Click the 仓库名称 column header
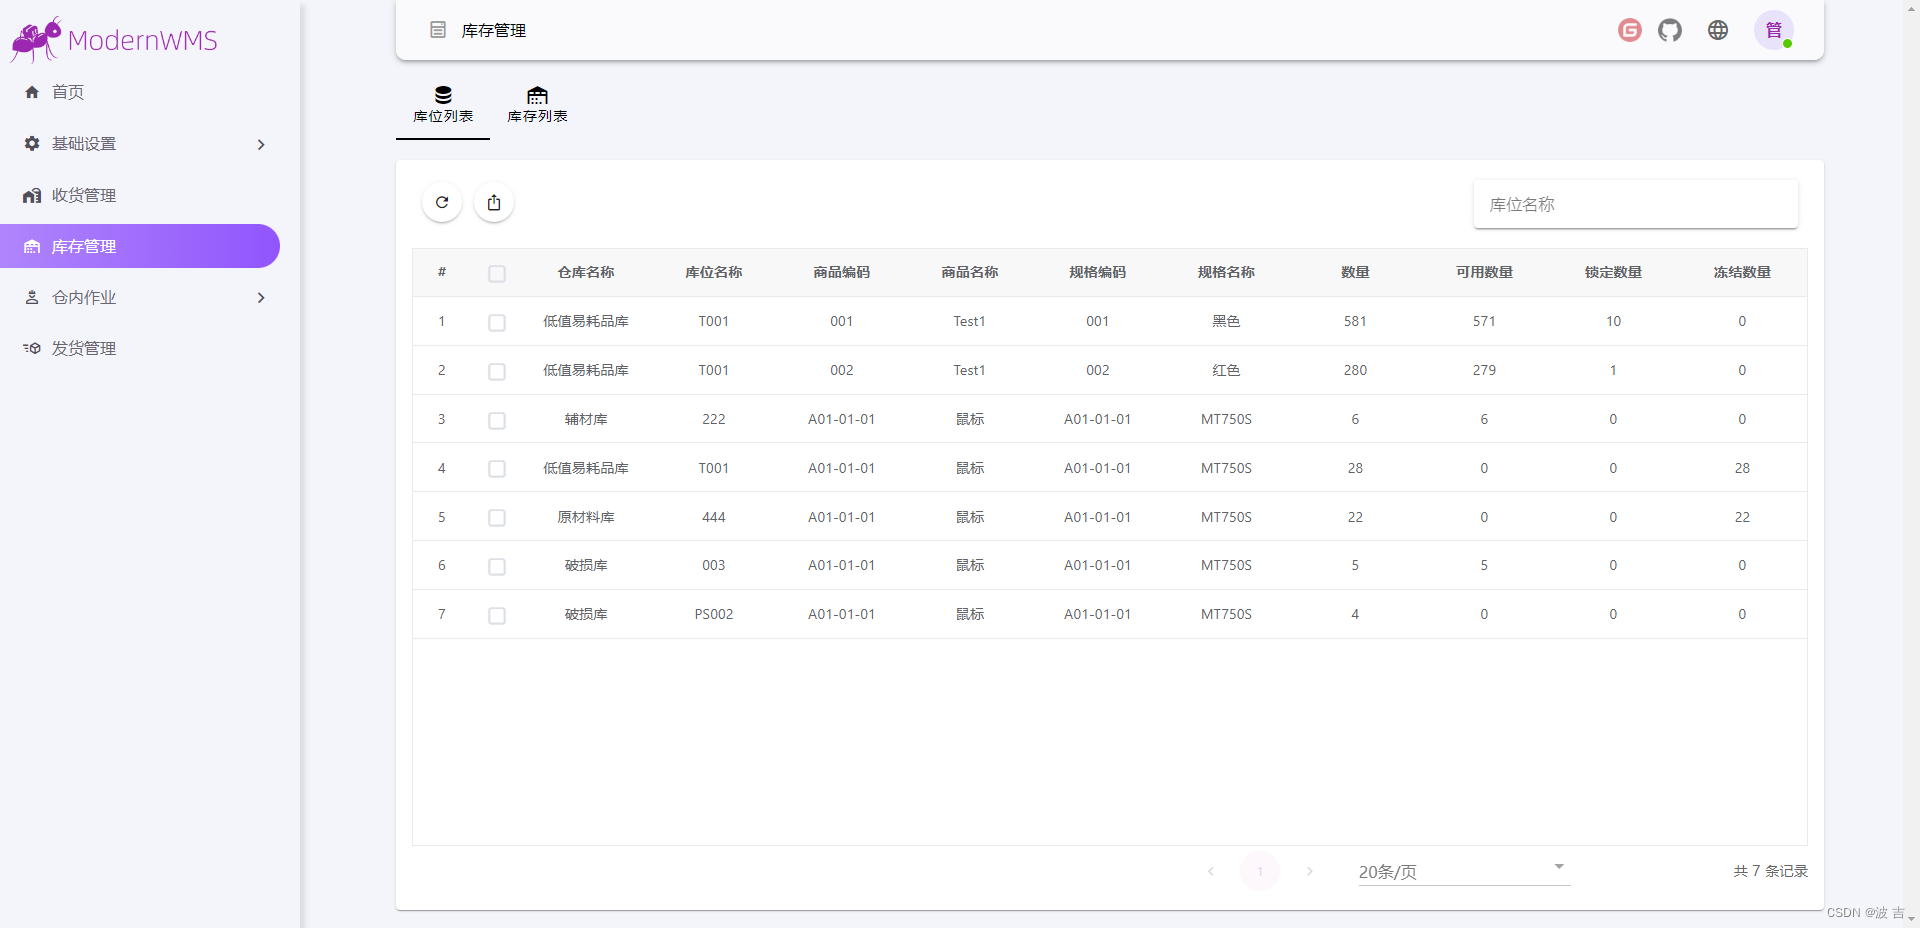 point(586,272)
